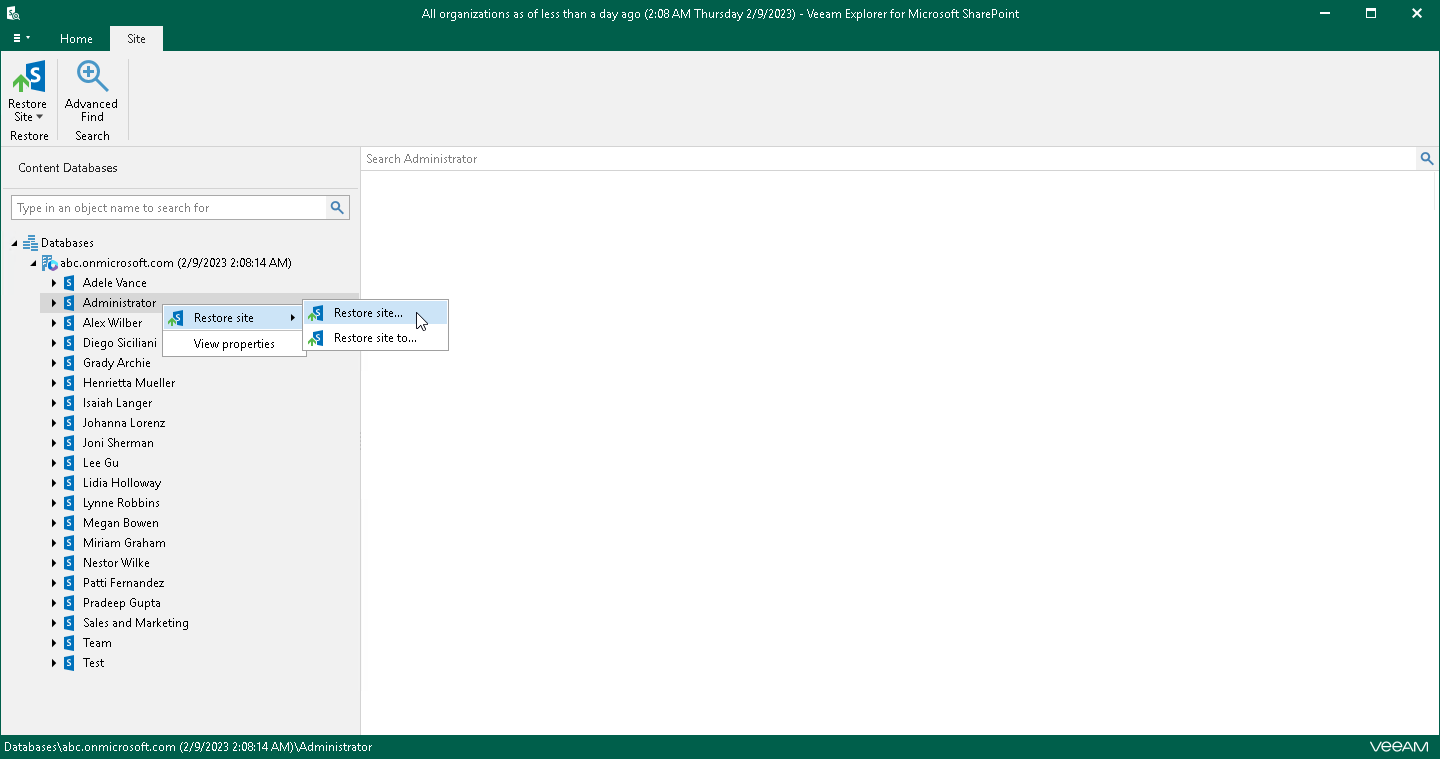This screenshot has height=759, width=1440.
Task: Expand the Adele Vance site node
Action: click(x=54, y=282)
